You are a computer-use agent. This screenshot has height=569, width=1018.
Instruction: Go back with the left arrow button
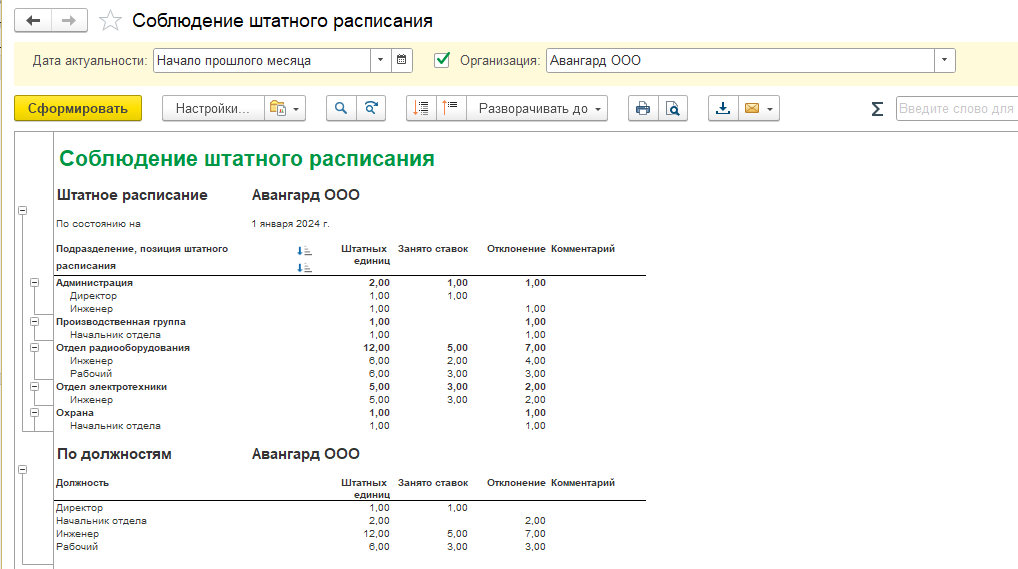point(33,21)
